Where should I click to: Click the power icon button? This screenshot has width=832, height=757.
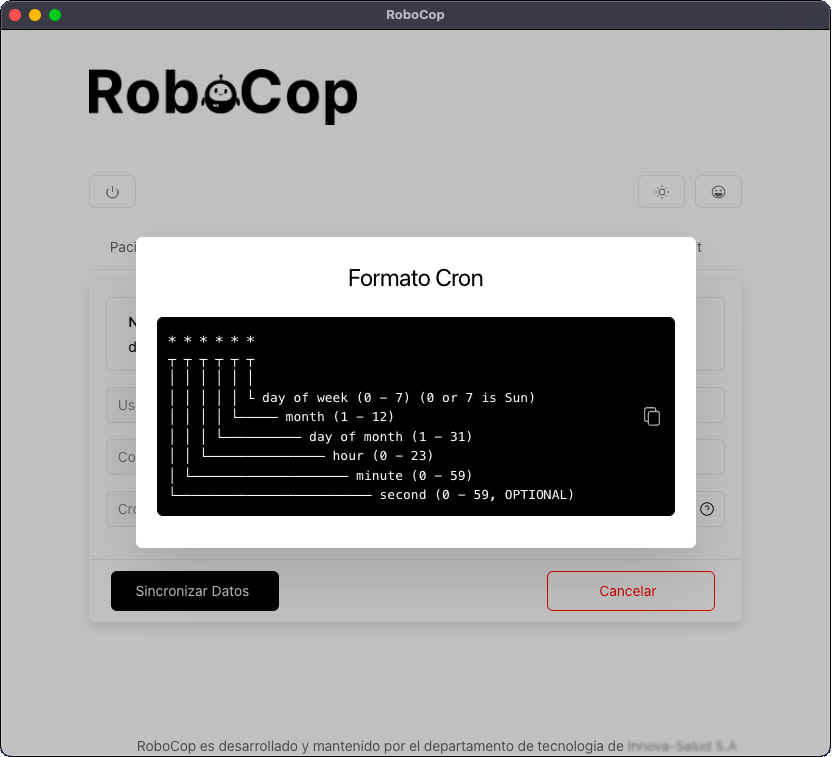112,192
